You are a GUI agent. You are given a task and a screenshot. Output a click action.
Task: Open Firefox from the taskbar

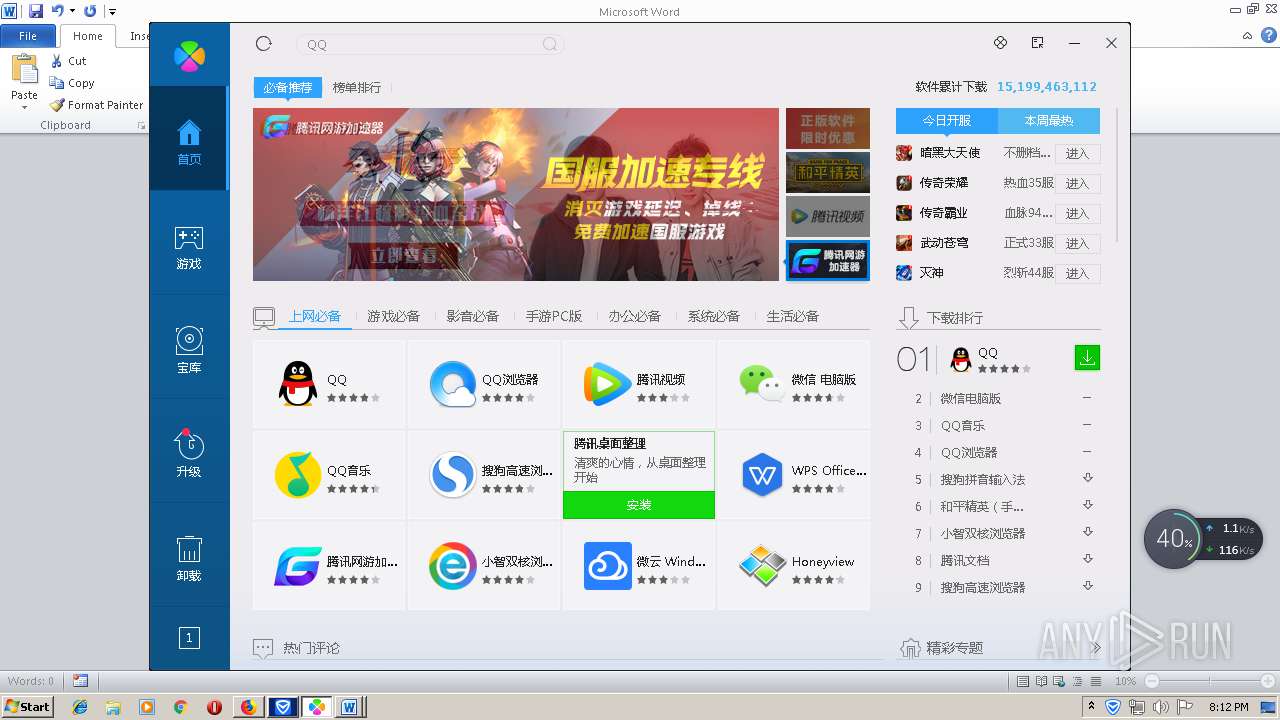248,707
